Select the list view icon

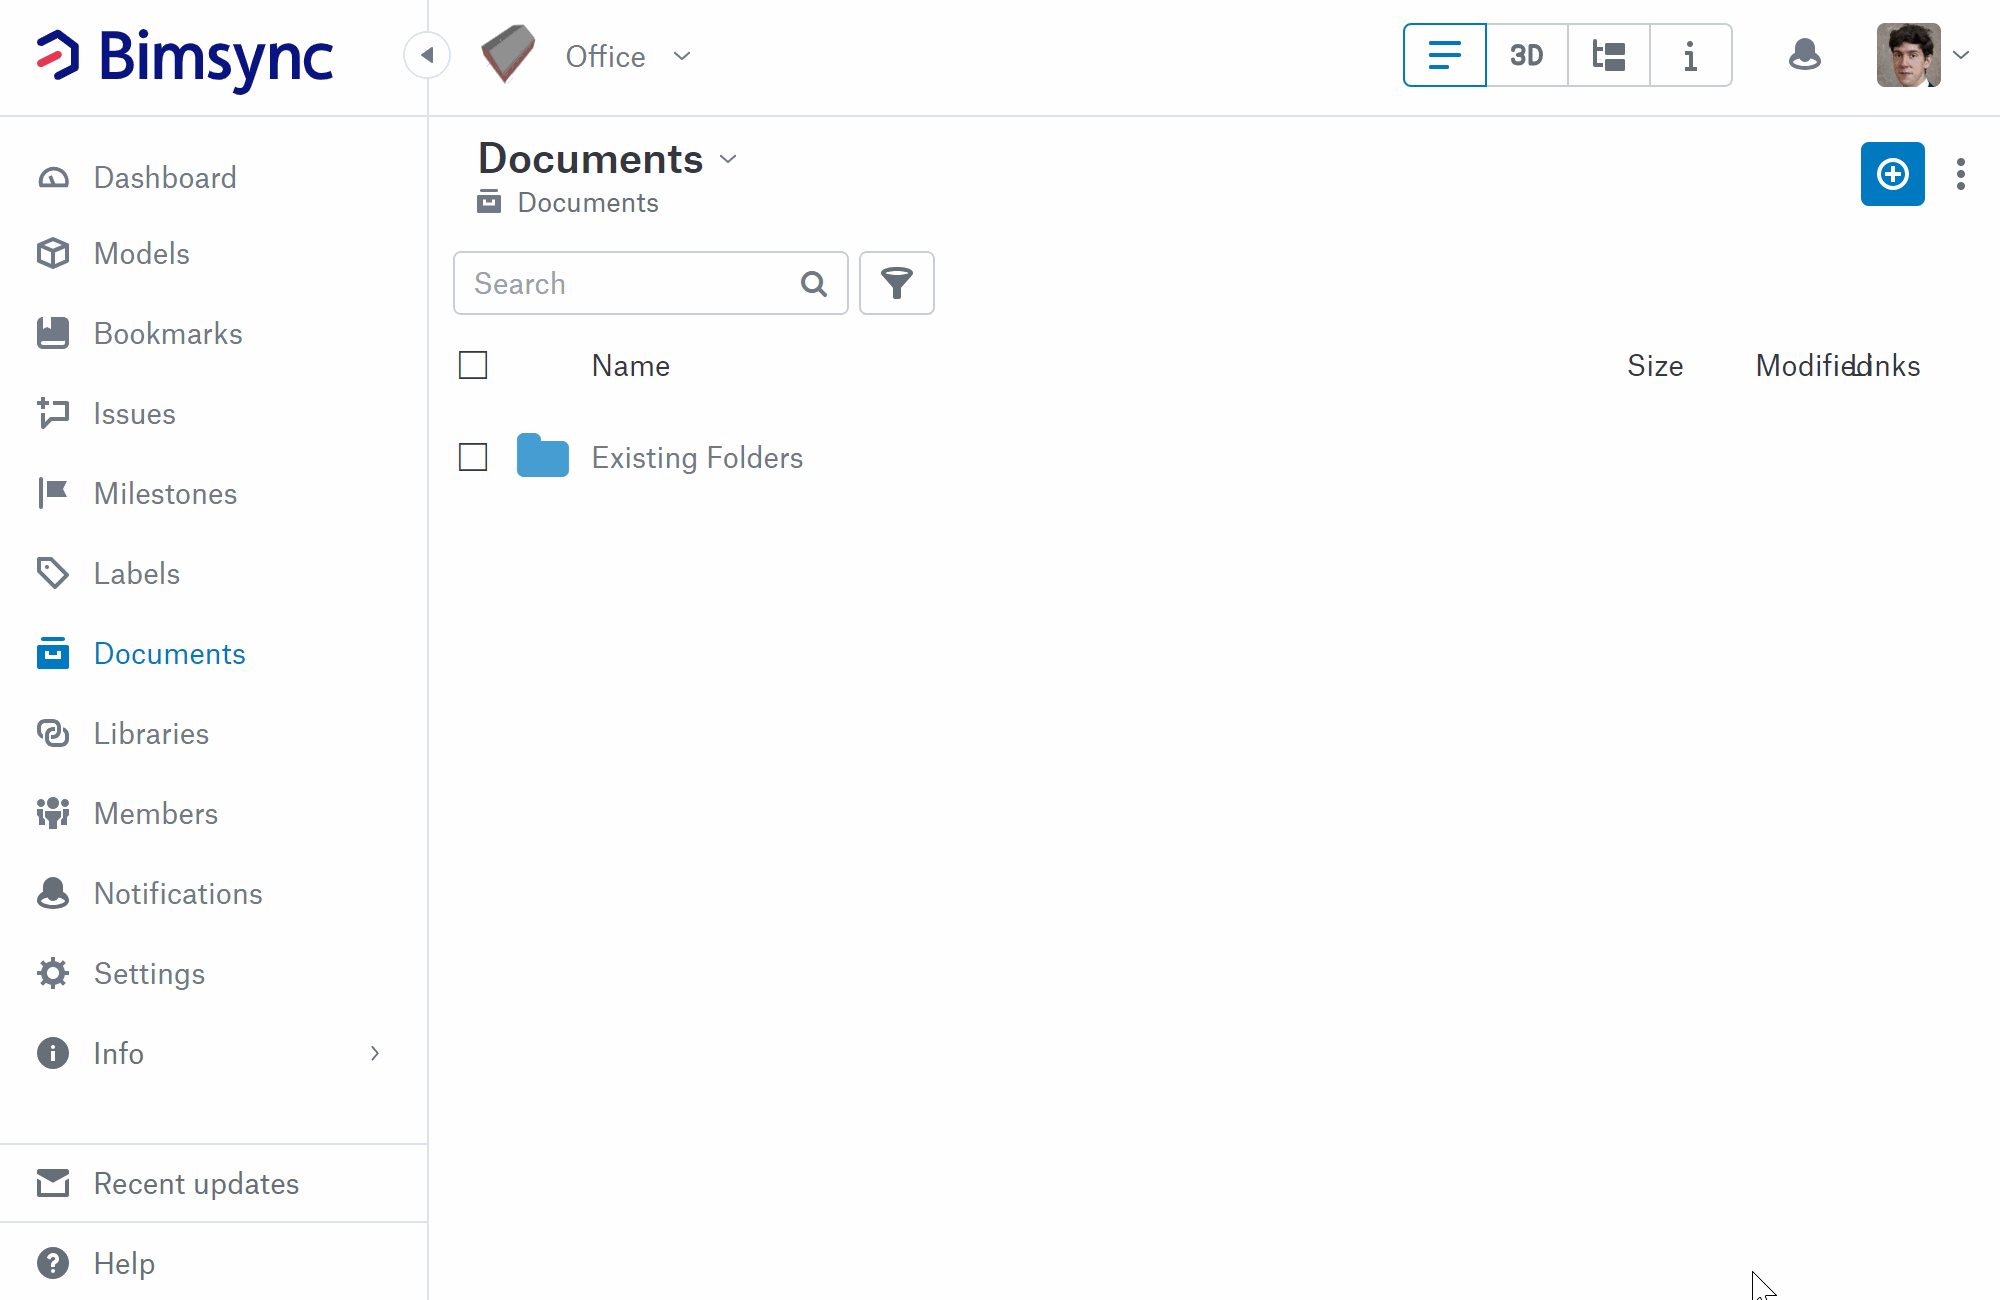click(1444, 55)
